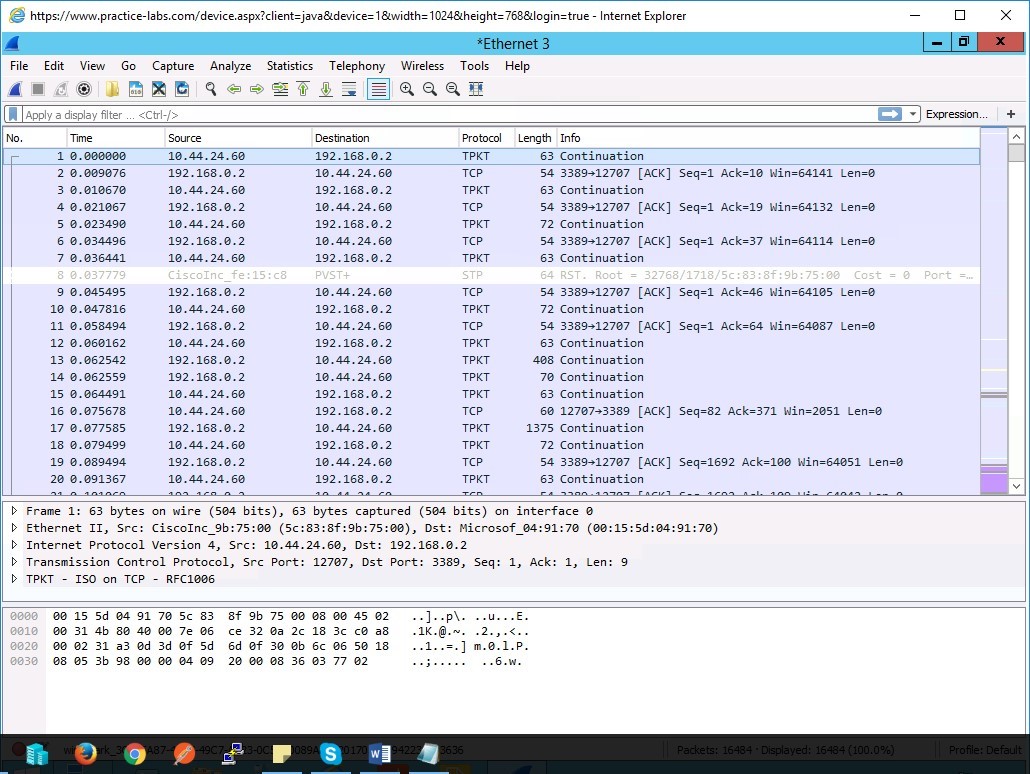The width and height of the screenshot is (1030, 774).
Task: Click the display filter bookmark icon
Action: pos(12,114)
